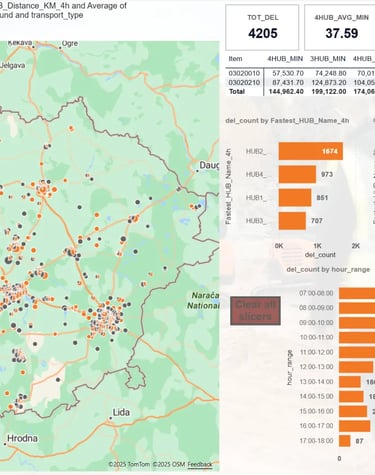The height and width of the screenshot is (475, 375).
Task: Select the 16:00-17:00 hour range bar
Action: tap(355, 426)
